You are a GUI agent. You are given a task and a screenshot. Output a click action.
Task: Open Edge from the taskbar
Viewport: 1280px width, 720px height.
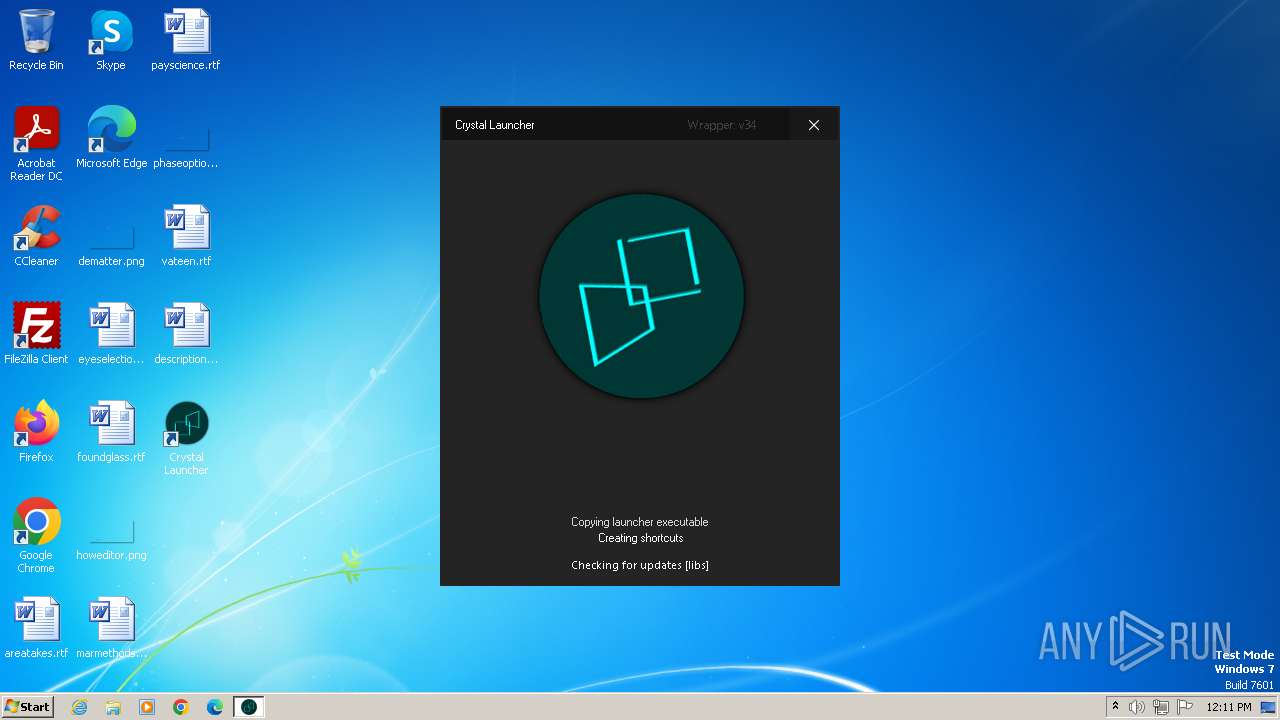click(x=215, y=707)
